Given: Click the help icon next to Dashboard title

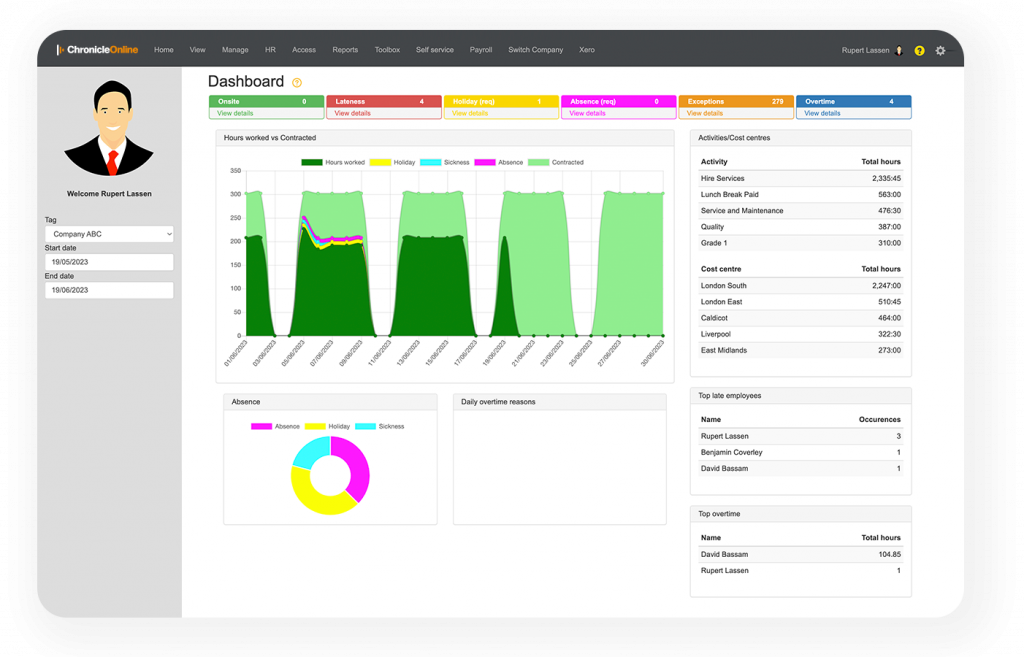Looking at the screenshot, I should click(297, 83).
